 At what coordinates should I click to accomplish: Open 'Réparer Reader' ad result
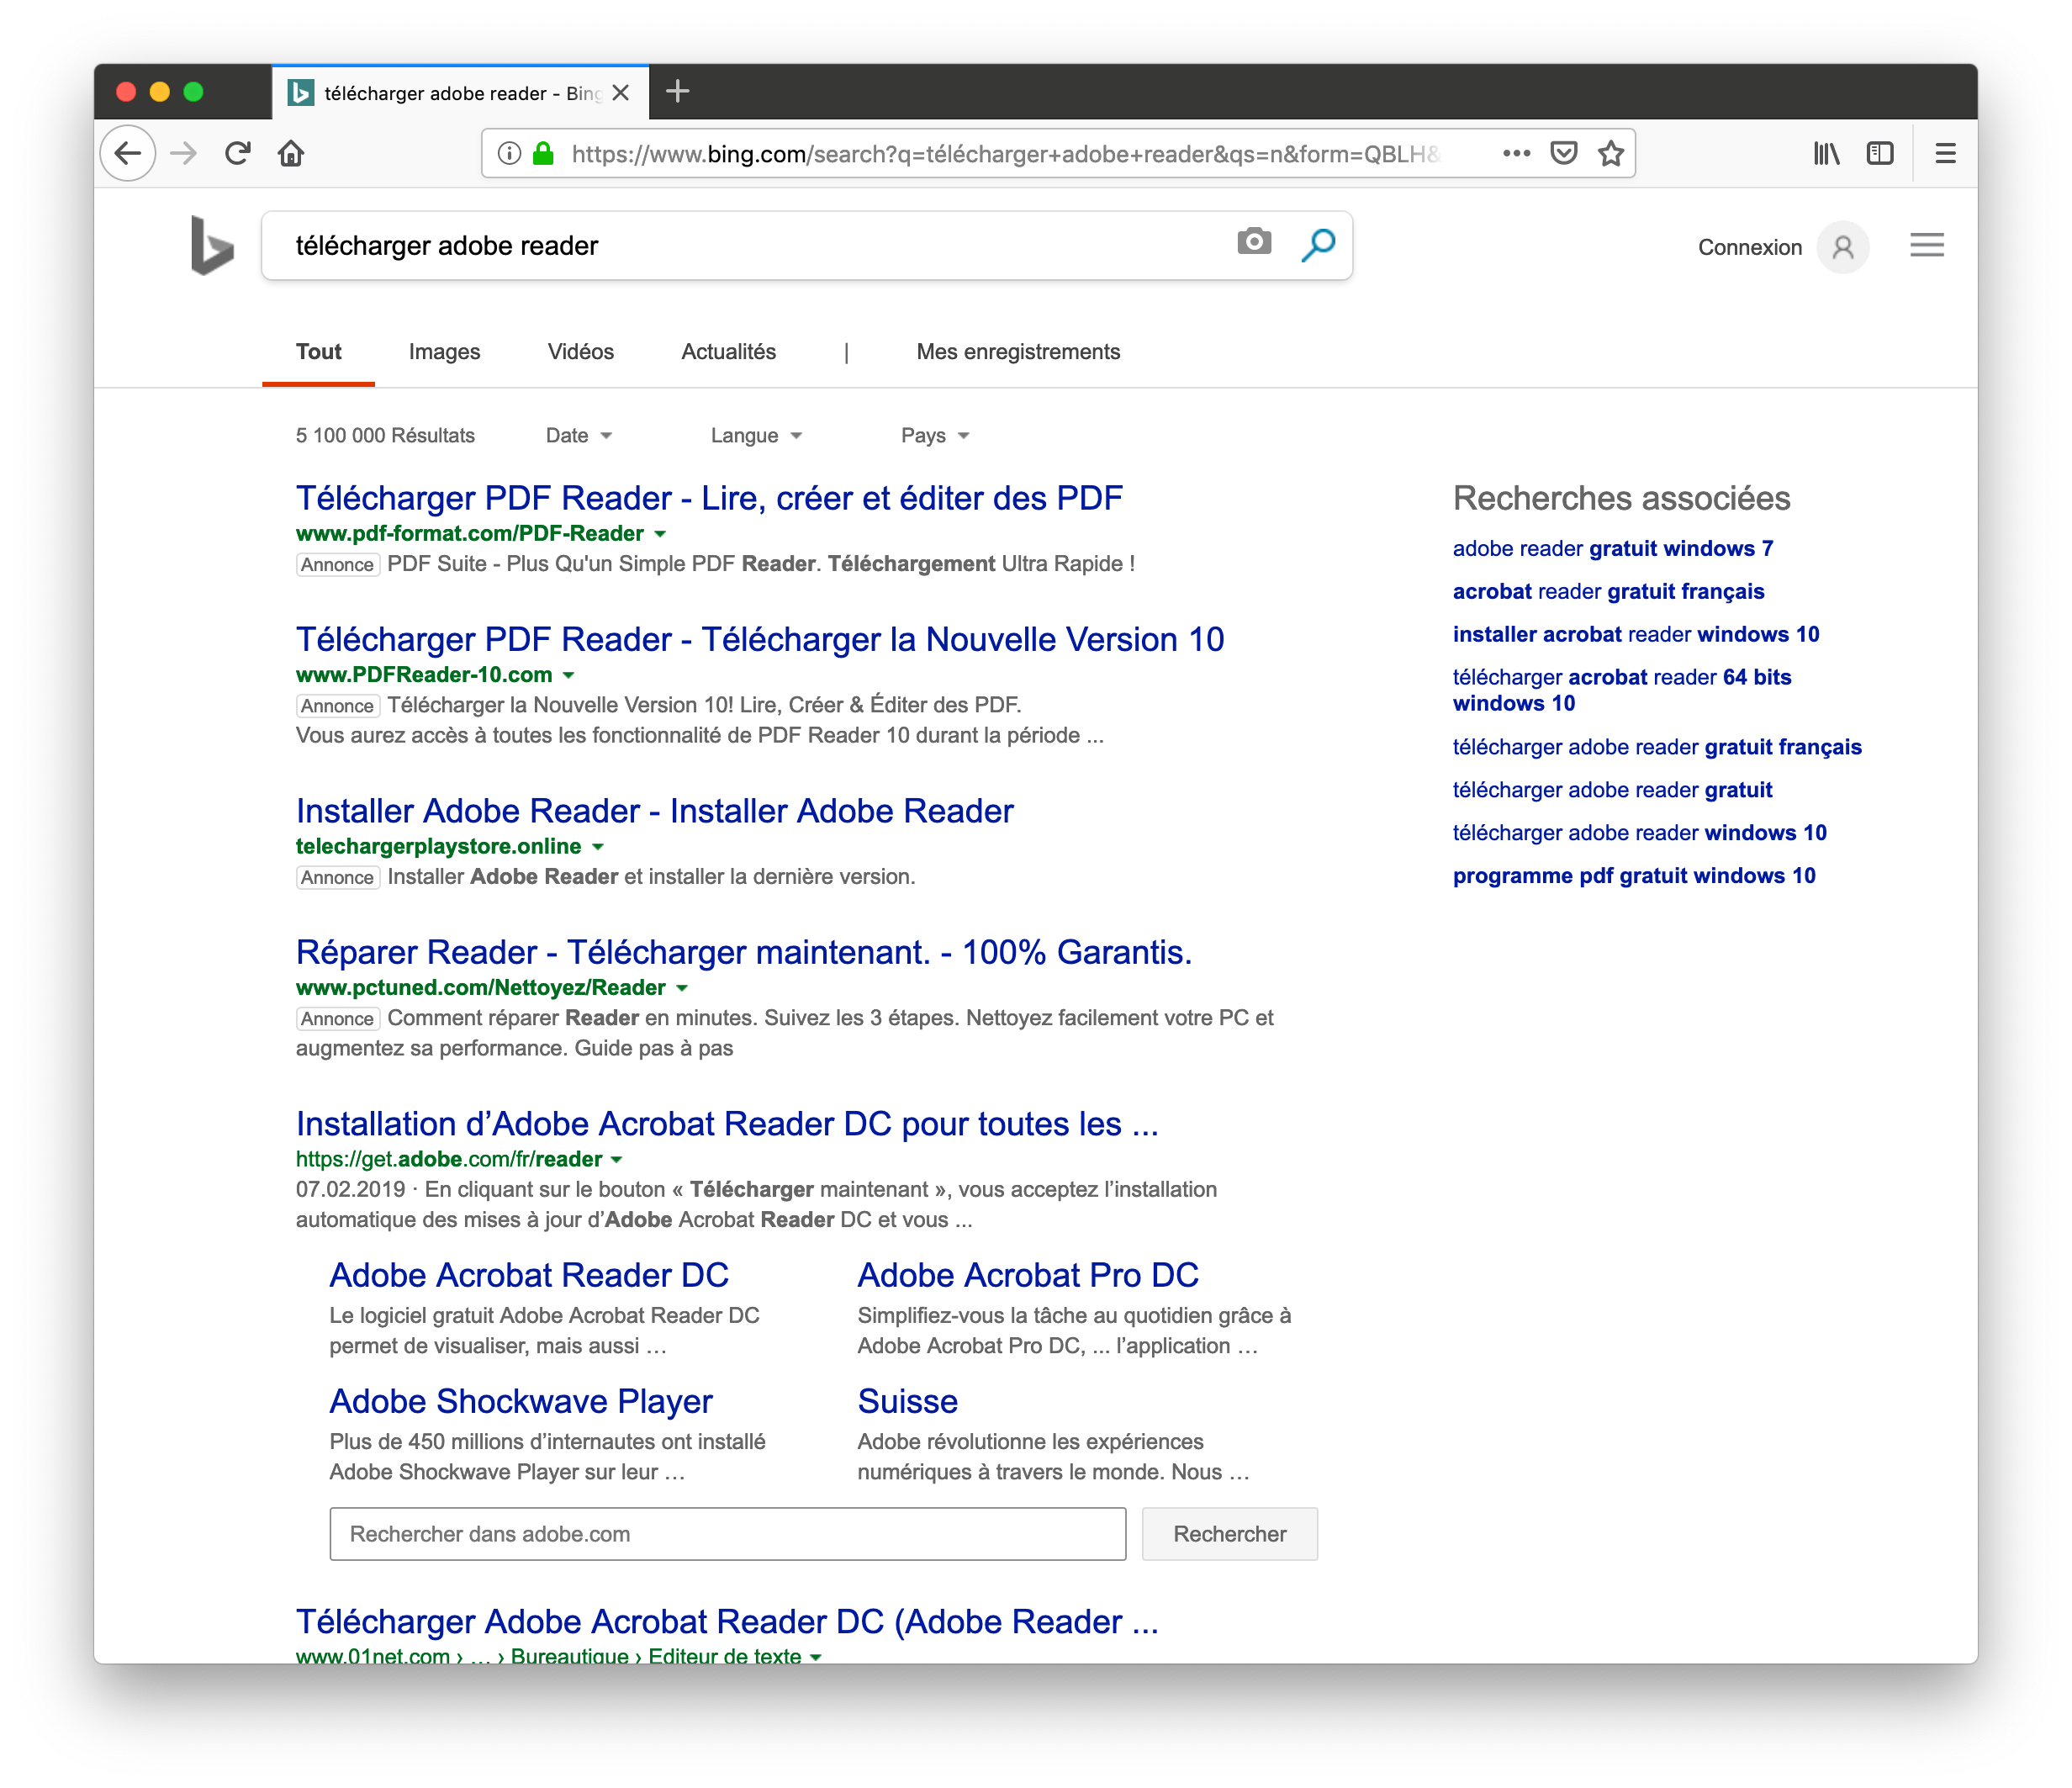pyautogui.click(x=743, y=952)
